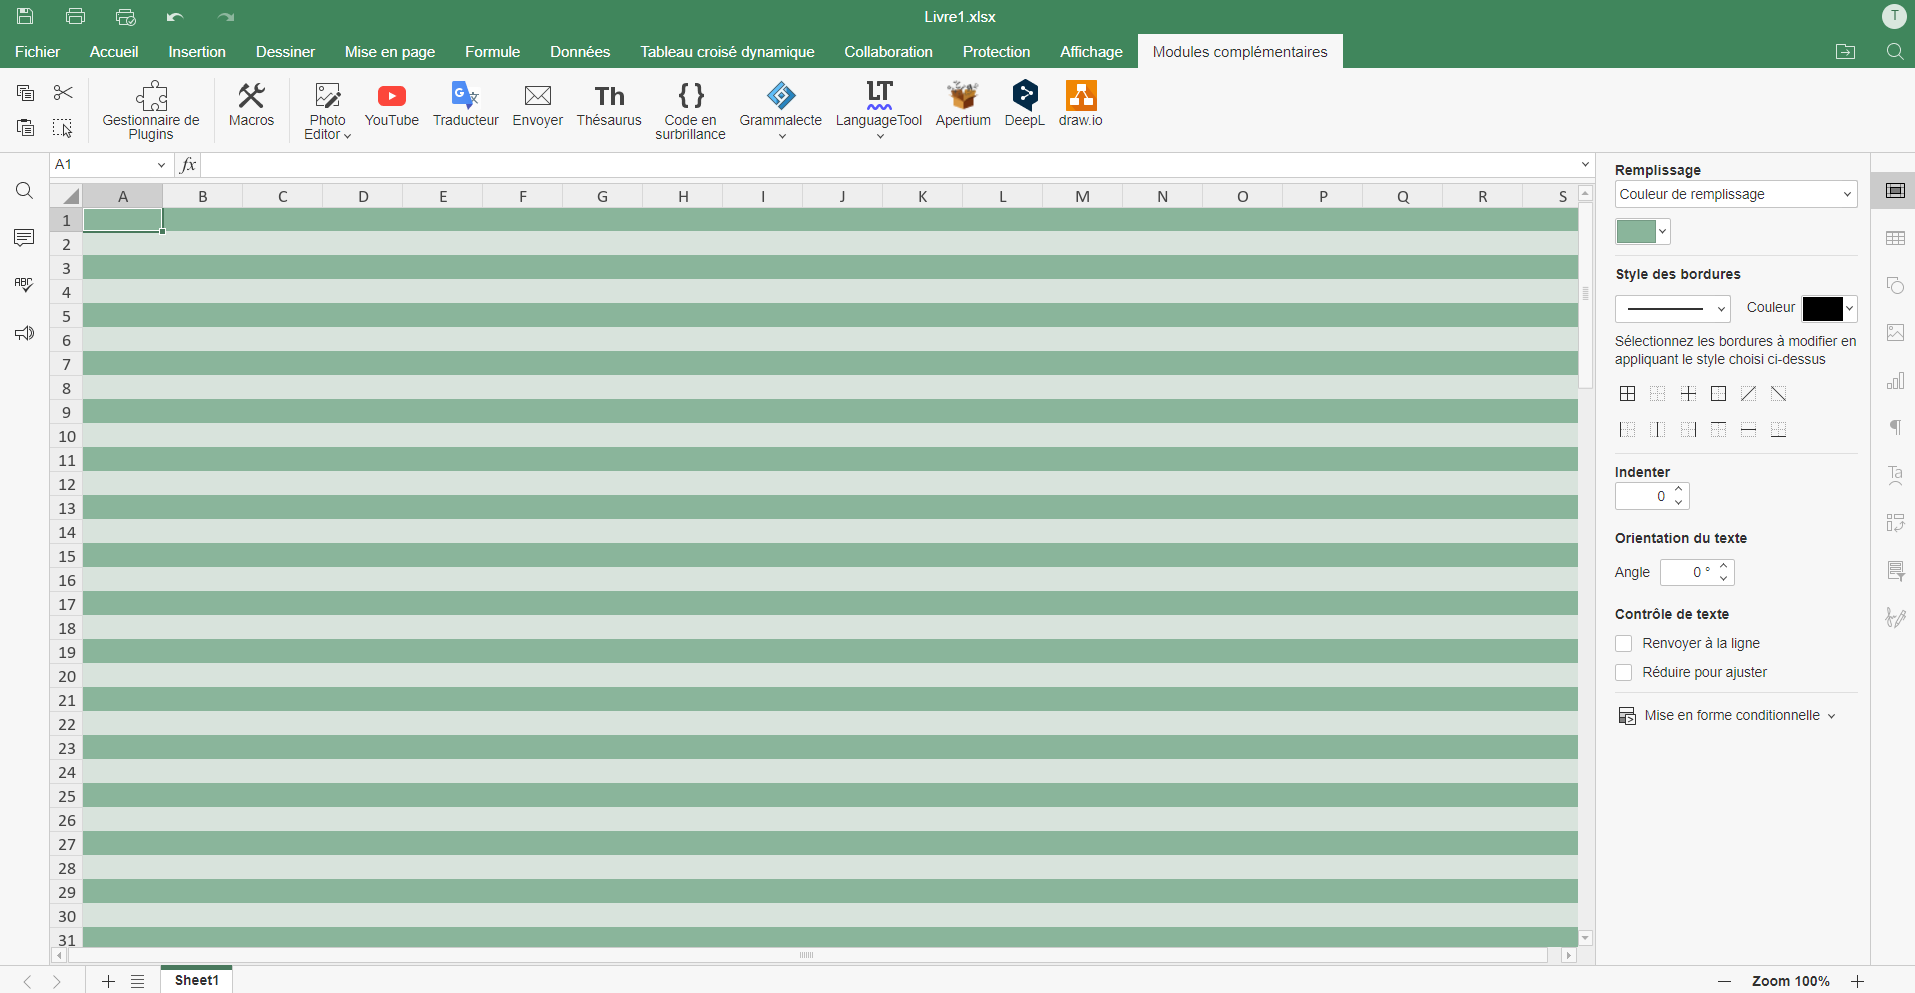Open the DeepL translation plugin
The height and width of the screenshot is (993, 1915).
[x=1024, y=105]
